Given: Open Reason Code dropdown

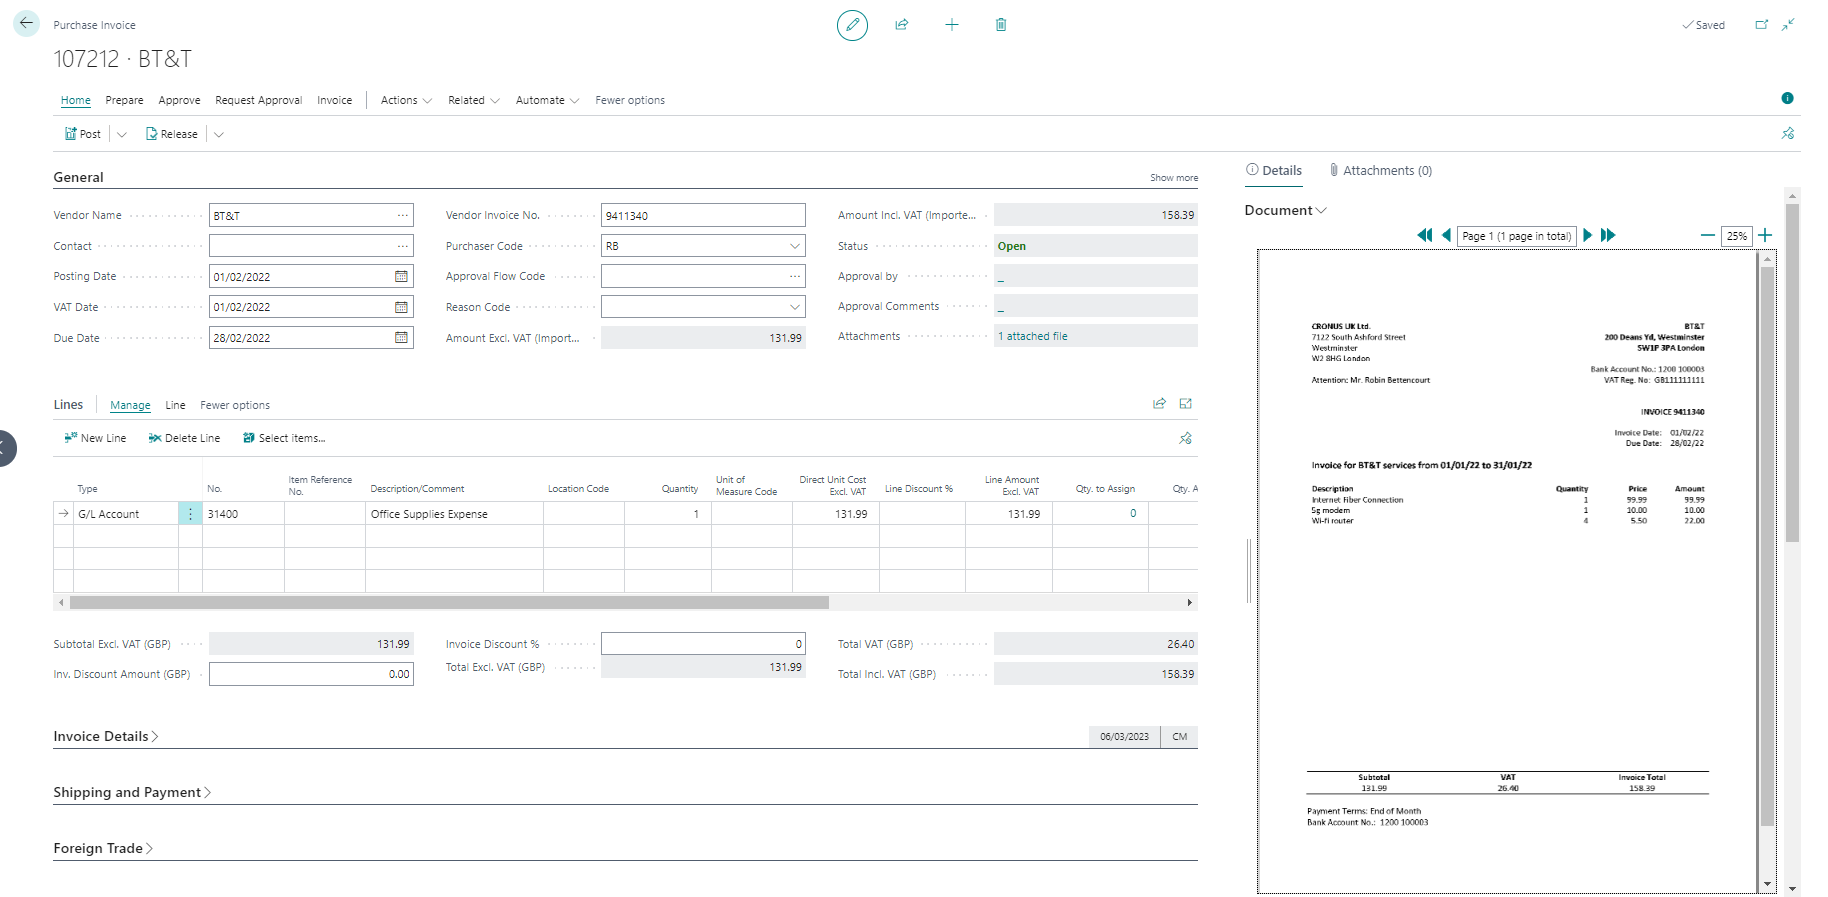Looking at the screenshot, I should click(x=794, y=307).
